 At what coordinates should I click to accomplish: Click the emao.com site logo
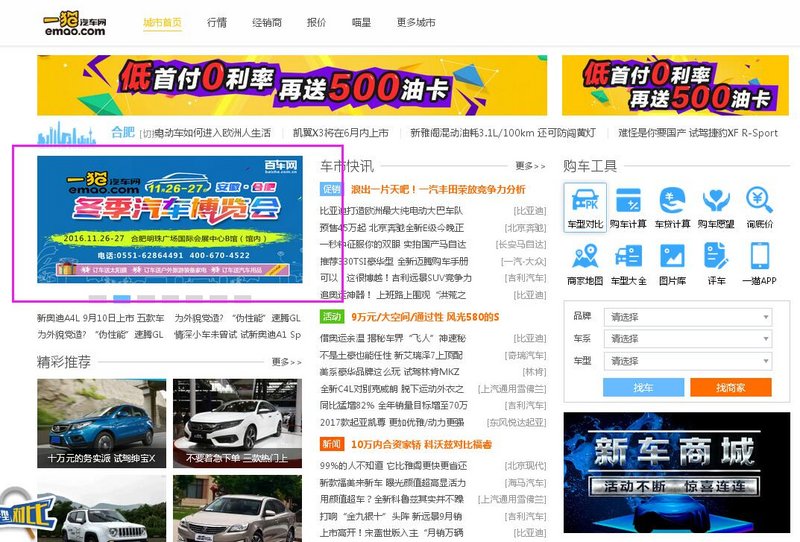75,23
